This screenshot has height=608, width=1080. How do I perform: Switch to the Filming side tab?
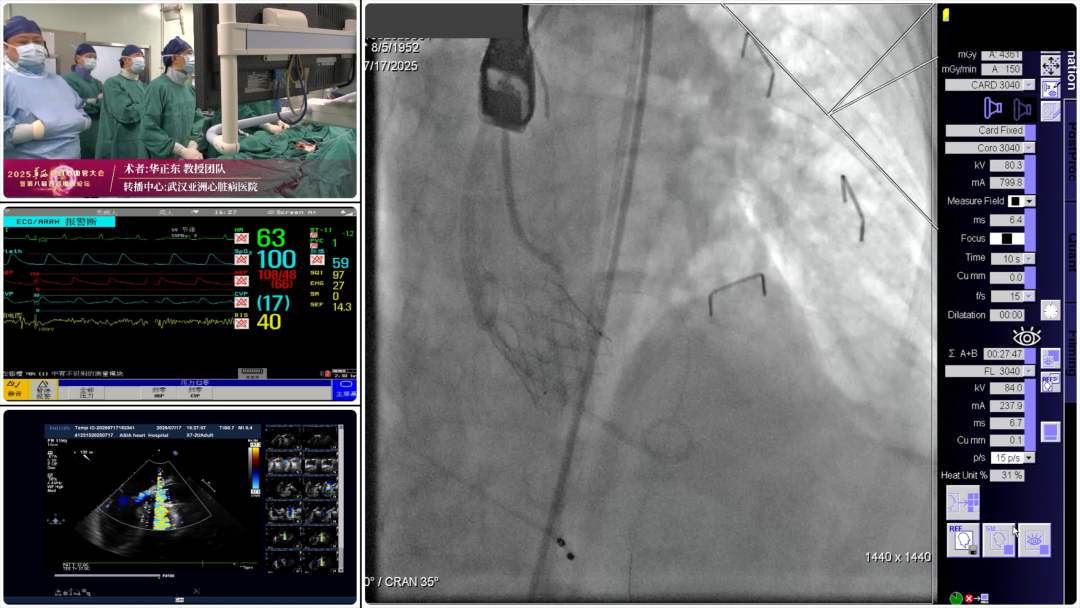(x=1070, y=355)
